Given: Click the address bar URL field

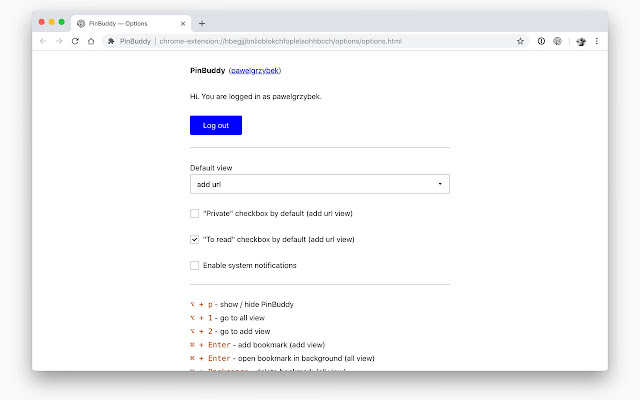Looking at the screenshot, I should tap(330, 41).
